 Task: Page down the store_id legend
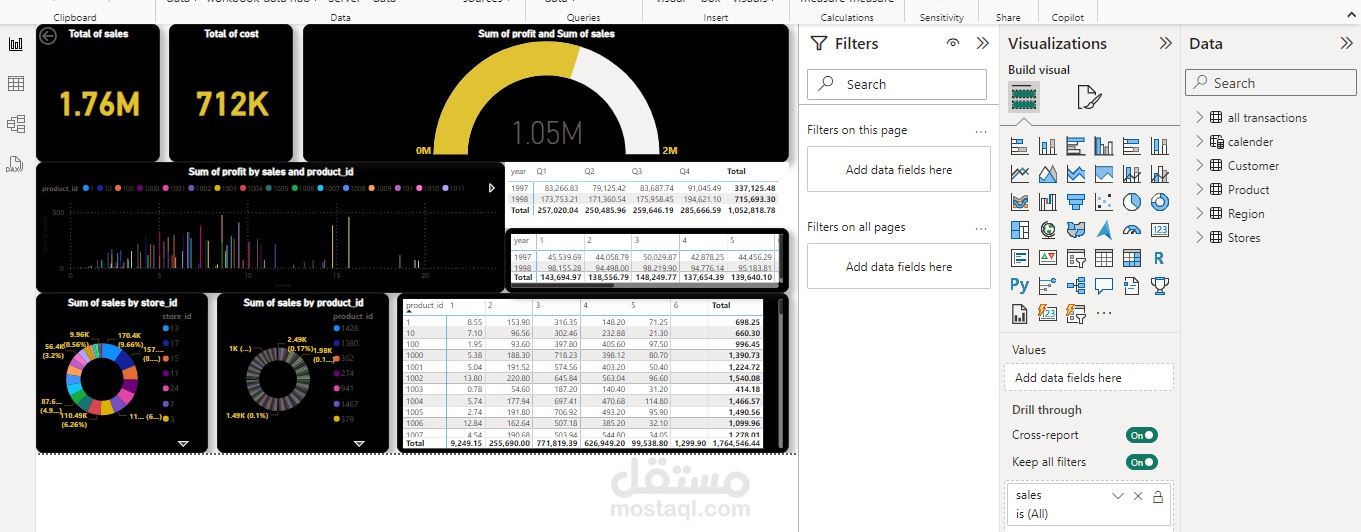coord(183,443)
